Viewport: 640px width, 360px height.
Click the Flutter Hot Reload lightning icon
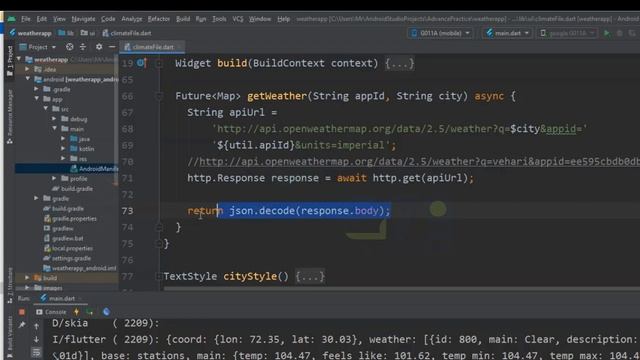pos(76,312)
